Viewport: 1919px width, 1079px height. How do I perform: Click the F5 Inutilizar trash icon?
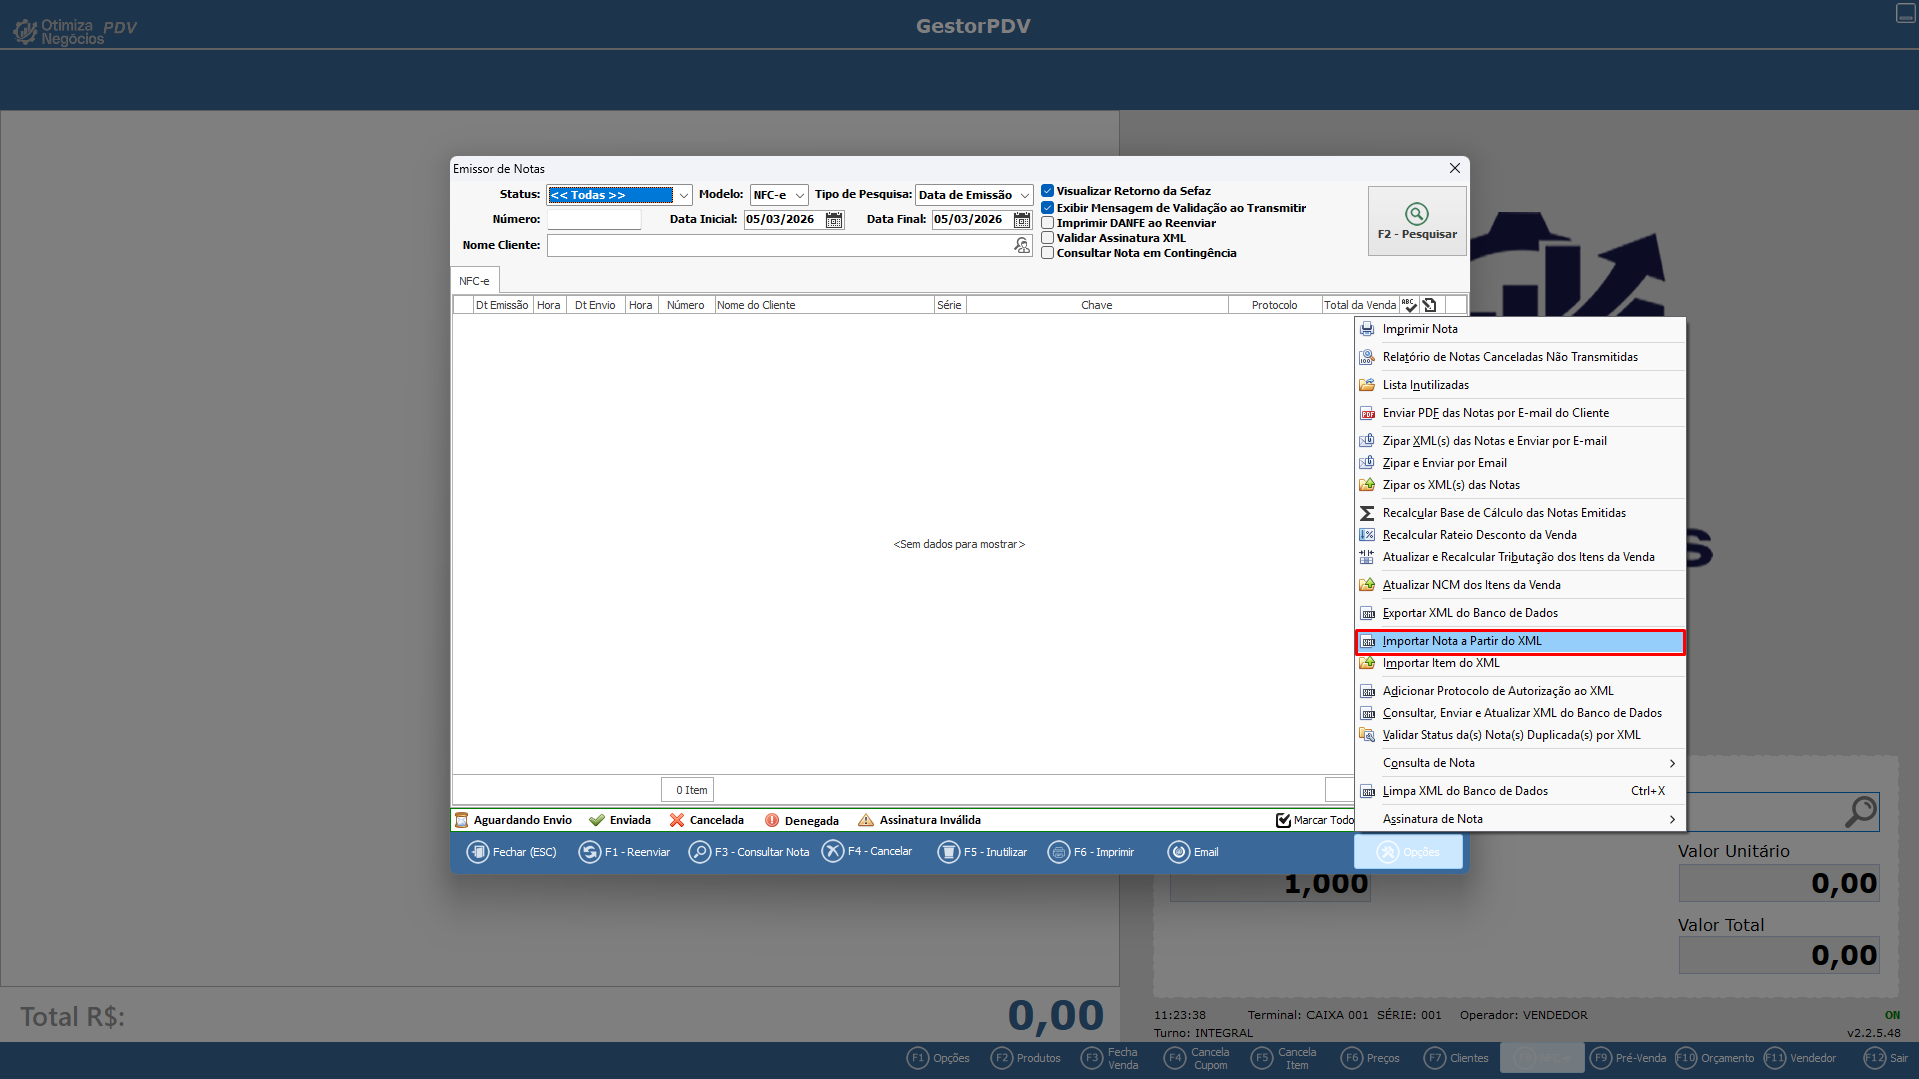point(948,852)
